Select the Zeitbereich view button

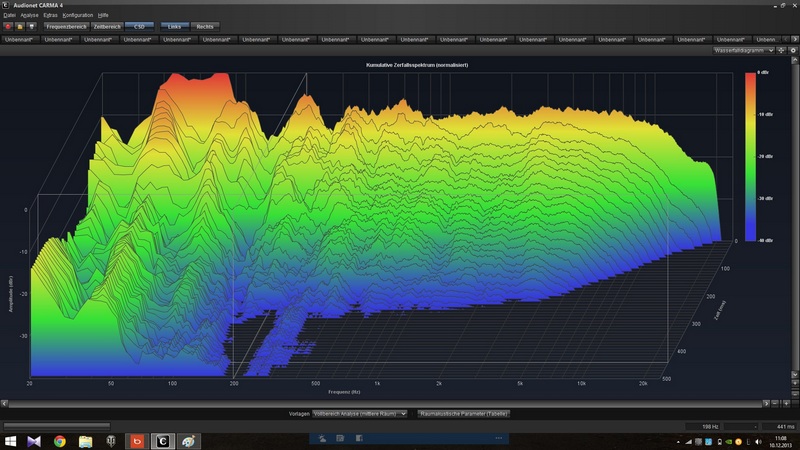click(x=108, y=26)
